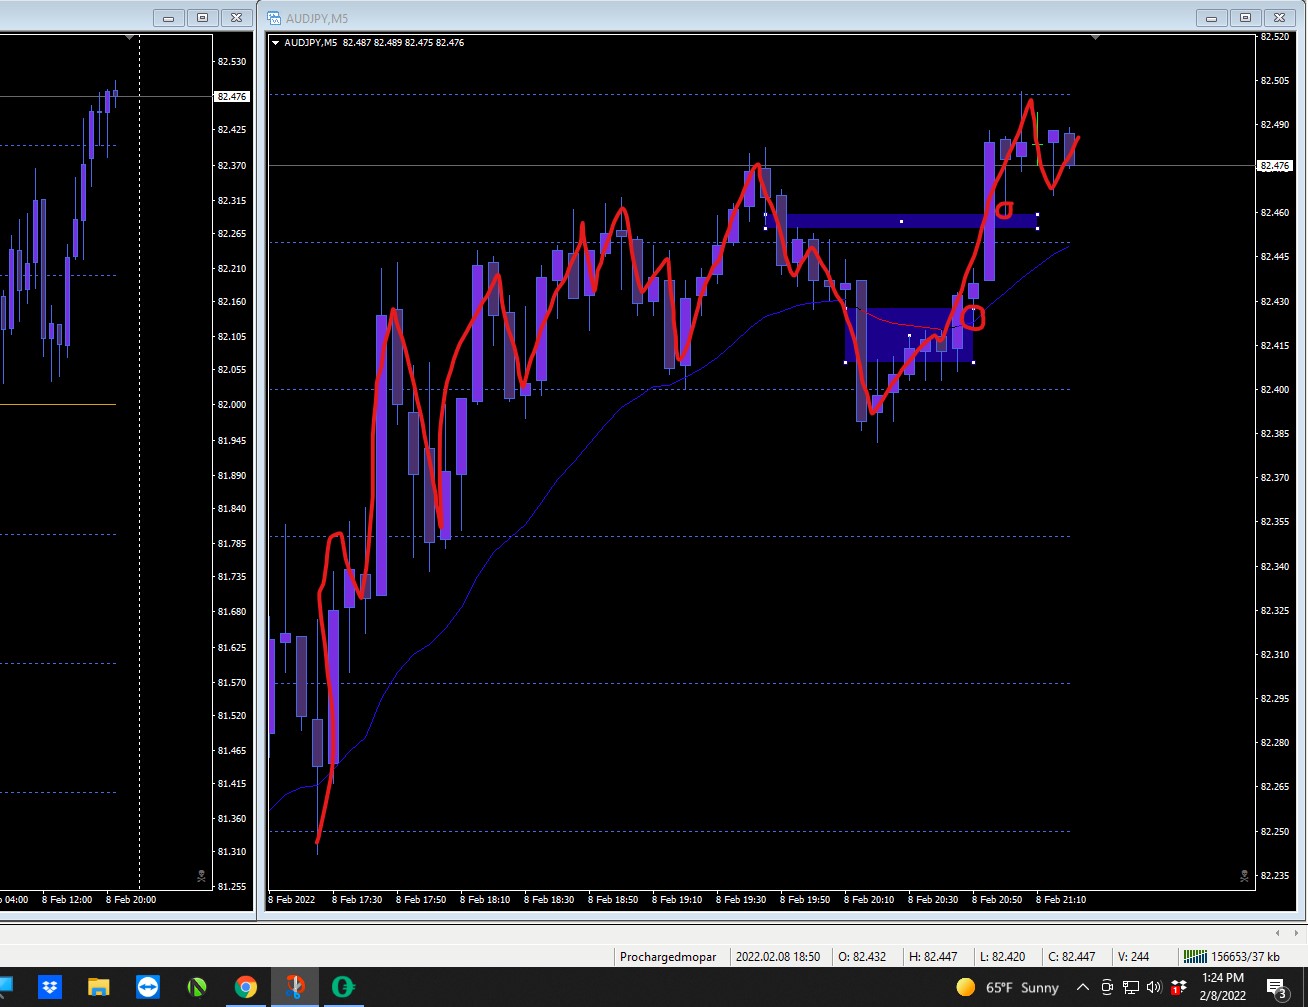Expand the AUDJPY,M5 symbol dropdown arrow
The width and height of the screenshot is (1308, 1007).
(x=276, y=42)
